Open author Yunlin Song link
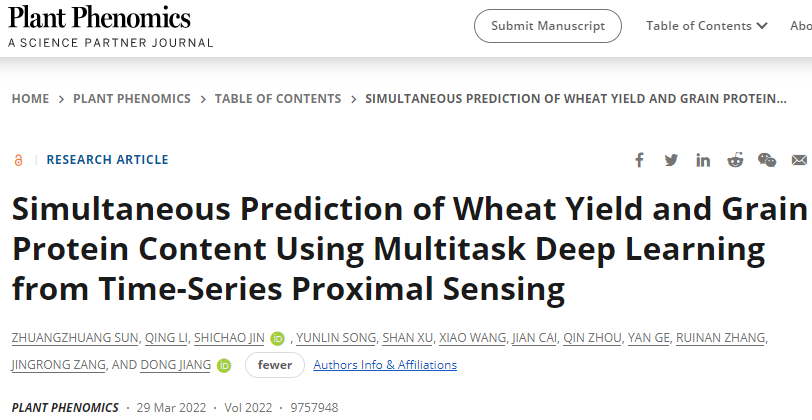 coord(336,338)
